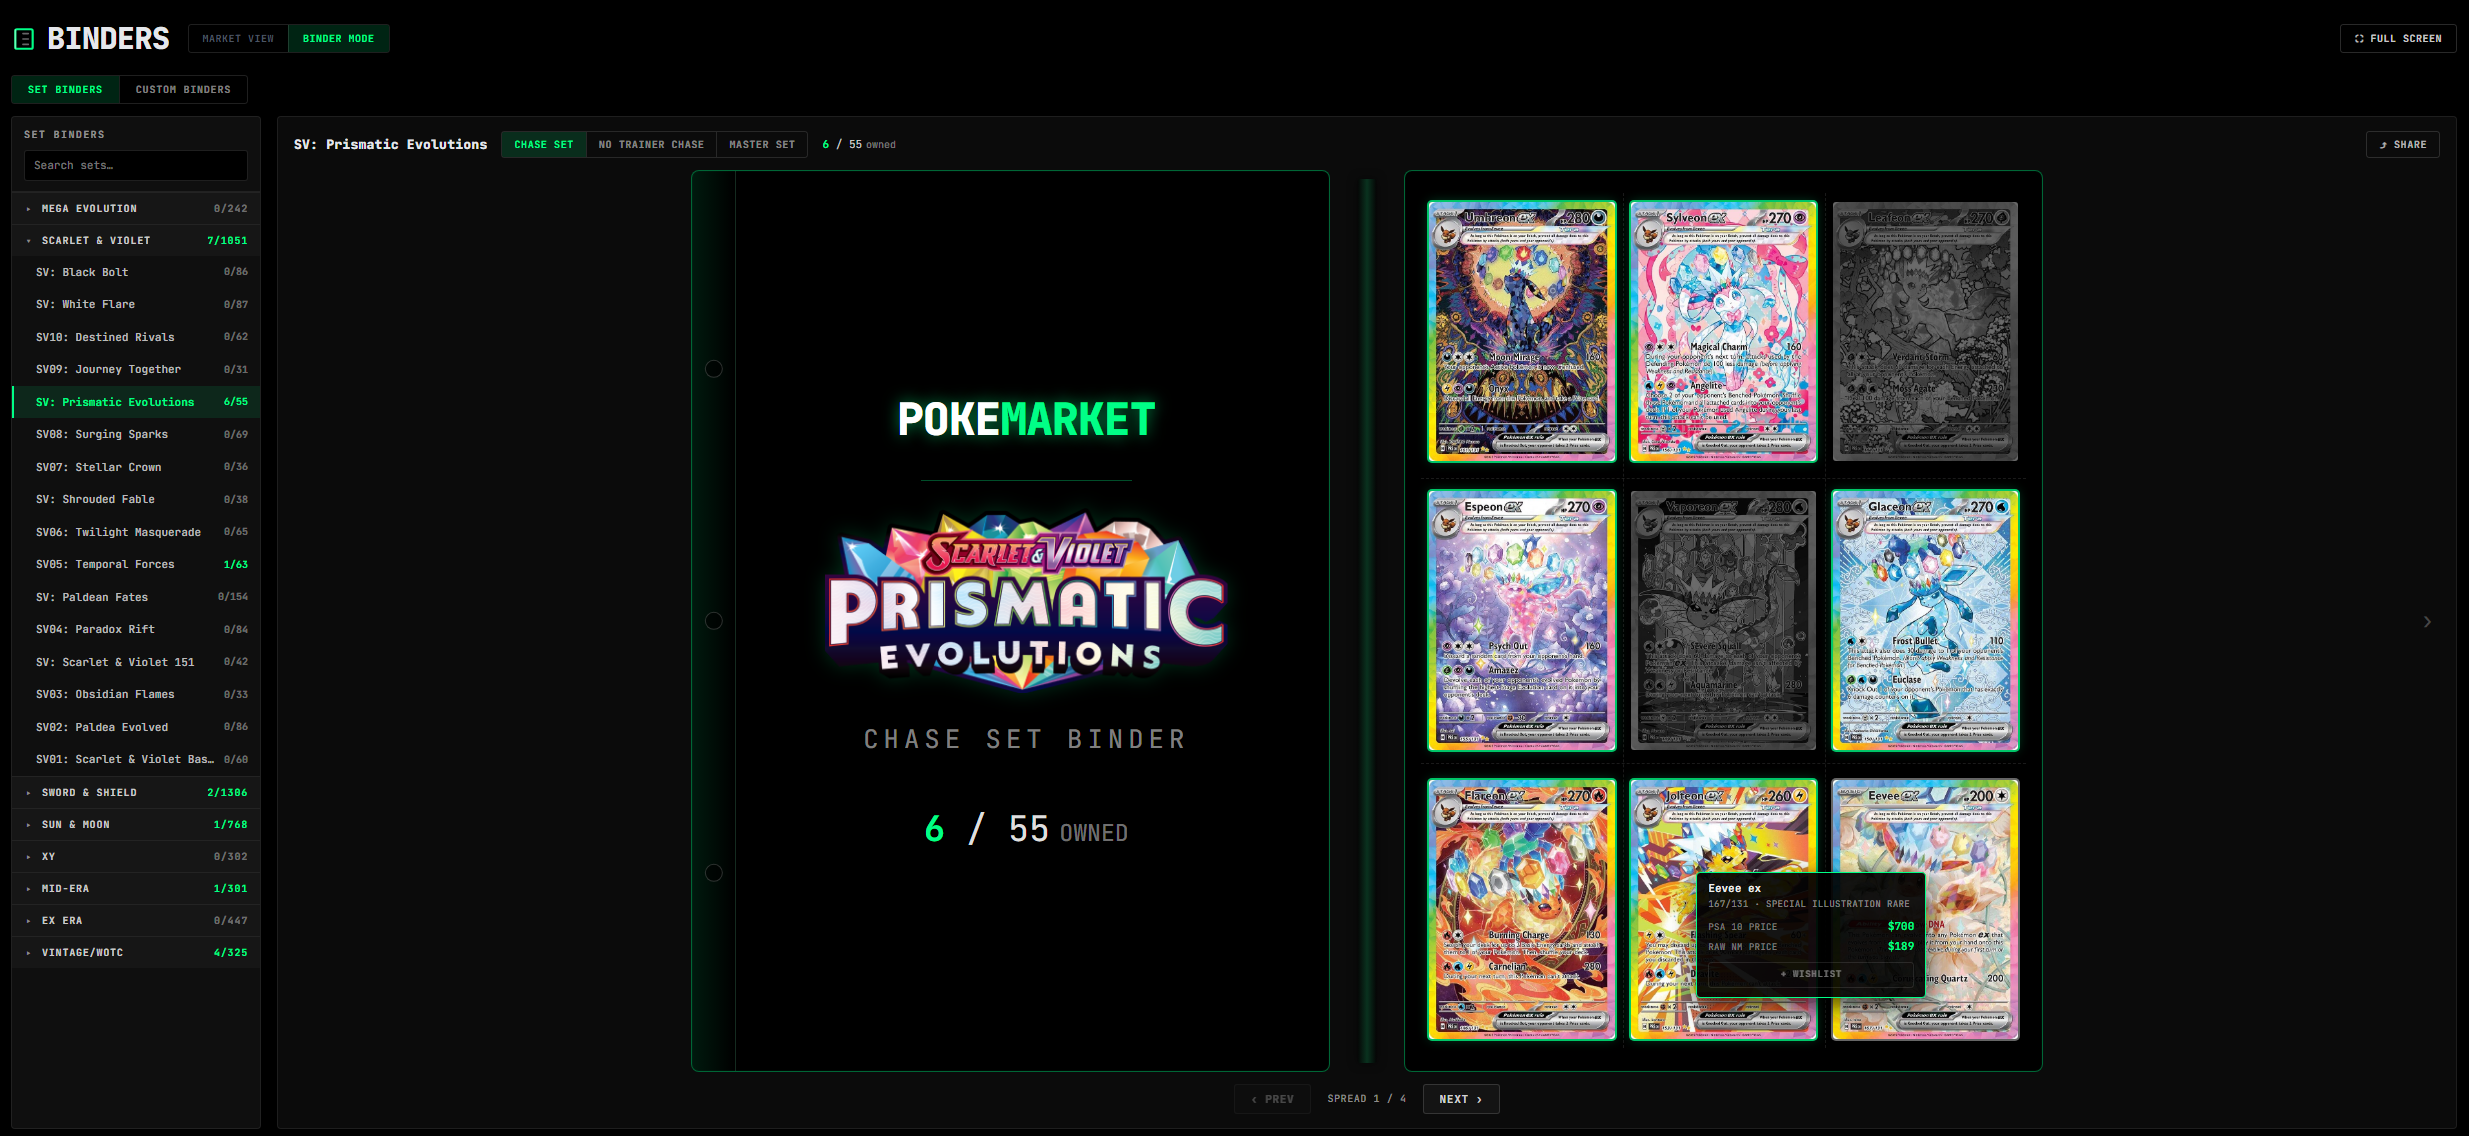Click the Share button
Viewport: 2469px width, 1136px height.
[2402, 145]
